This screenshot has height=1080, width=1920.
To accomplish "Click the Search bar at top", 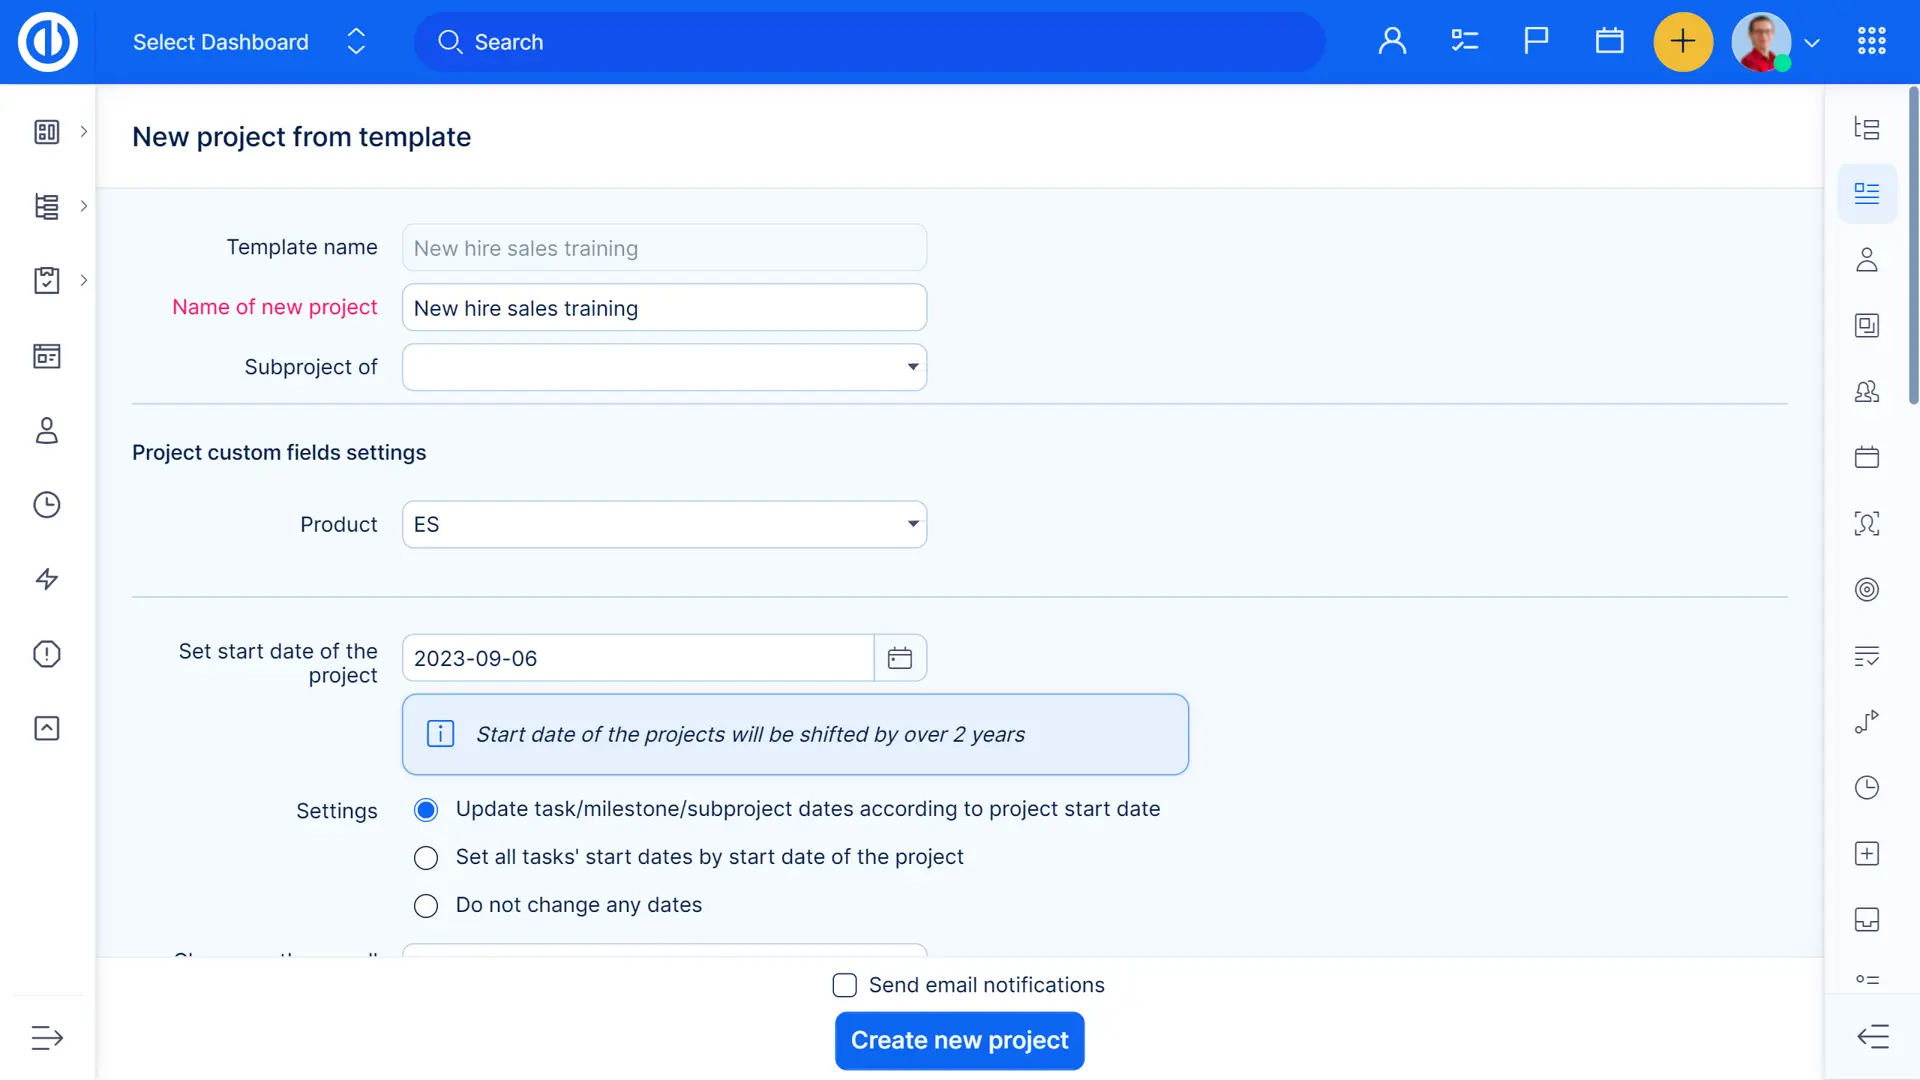I will pos(869,42).
